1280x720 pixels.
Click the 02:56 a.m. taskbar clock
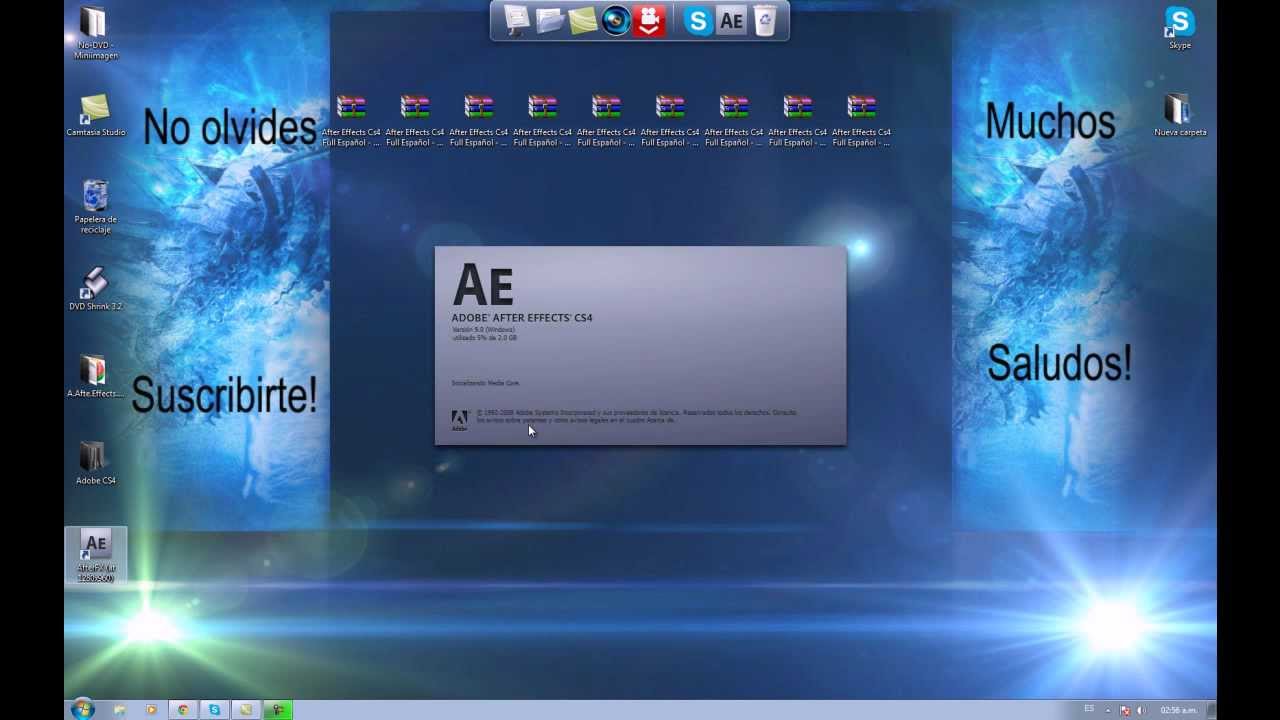point(1178,710)
